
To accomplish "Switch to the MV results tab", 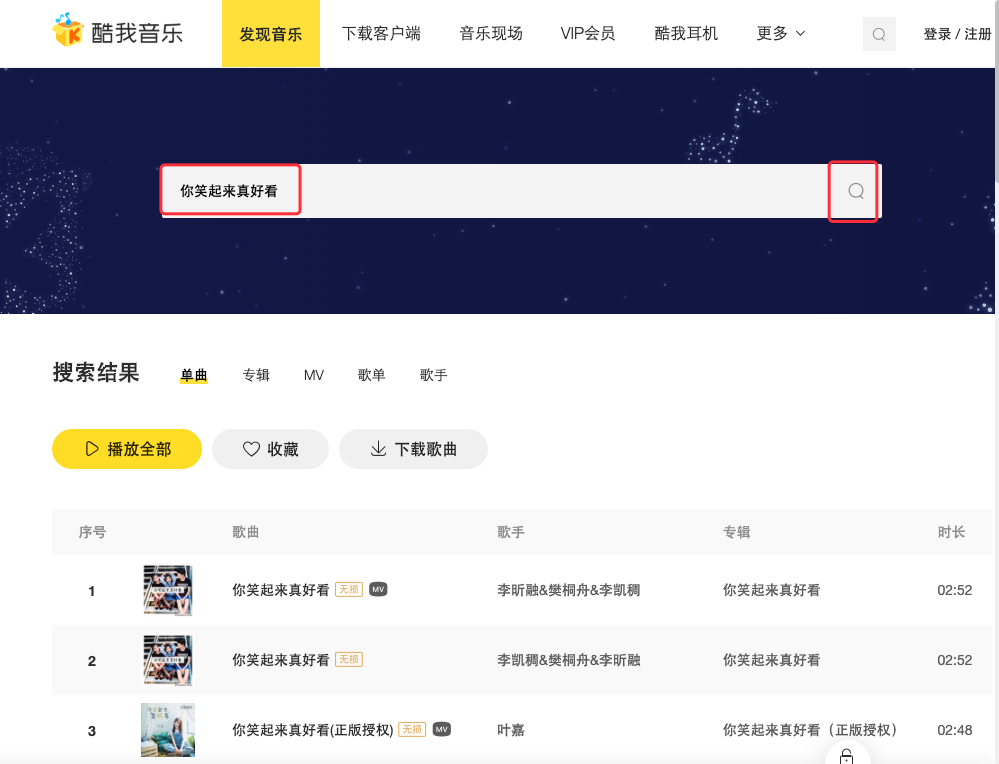I will (313, 374).
